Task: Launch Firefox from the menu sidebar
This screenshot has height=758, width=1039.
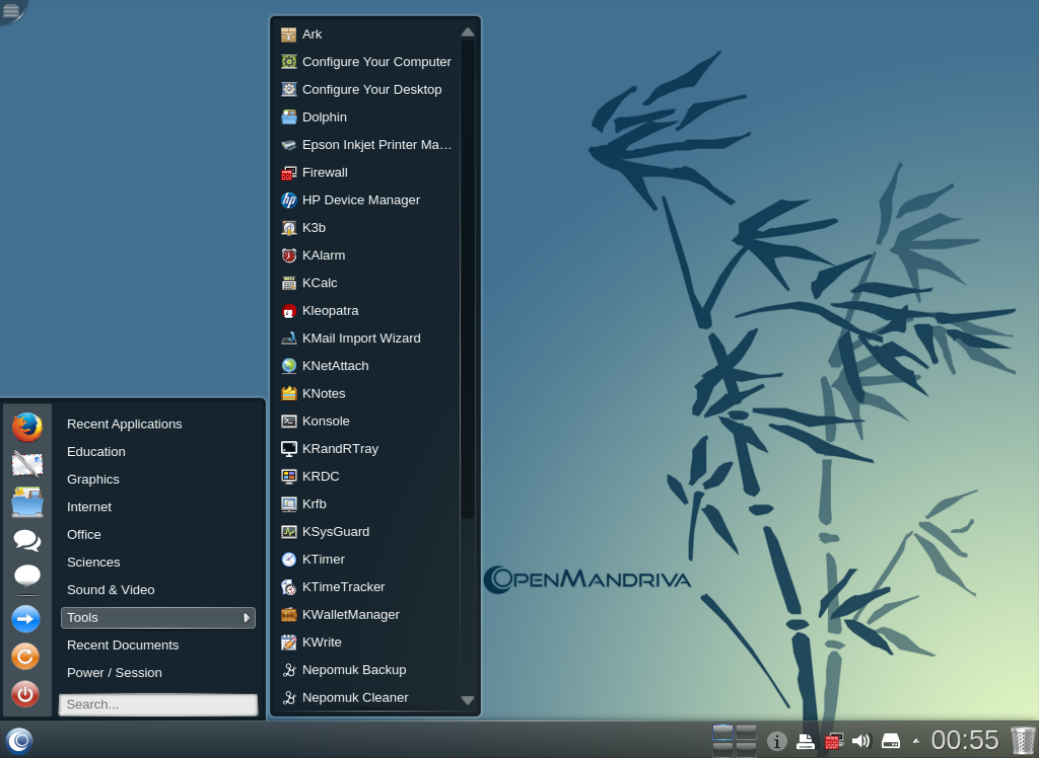Action: point(27,424)
